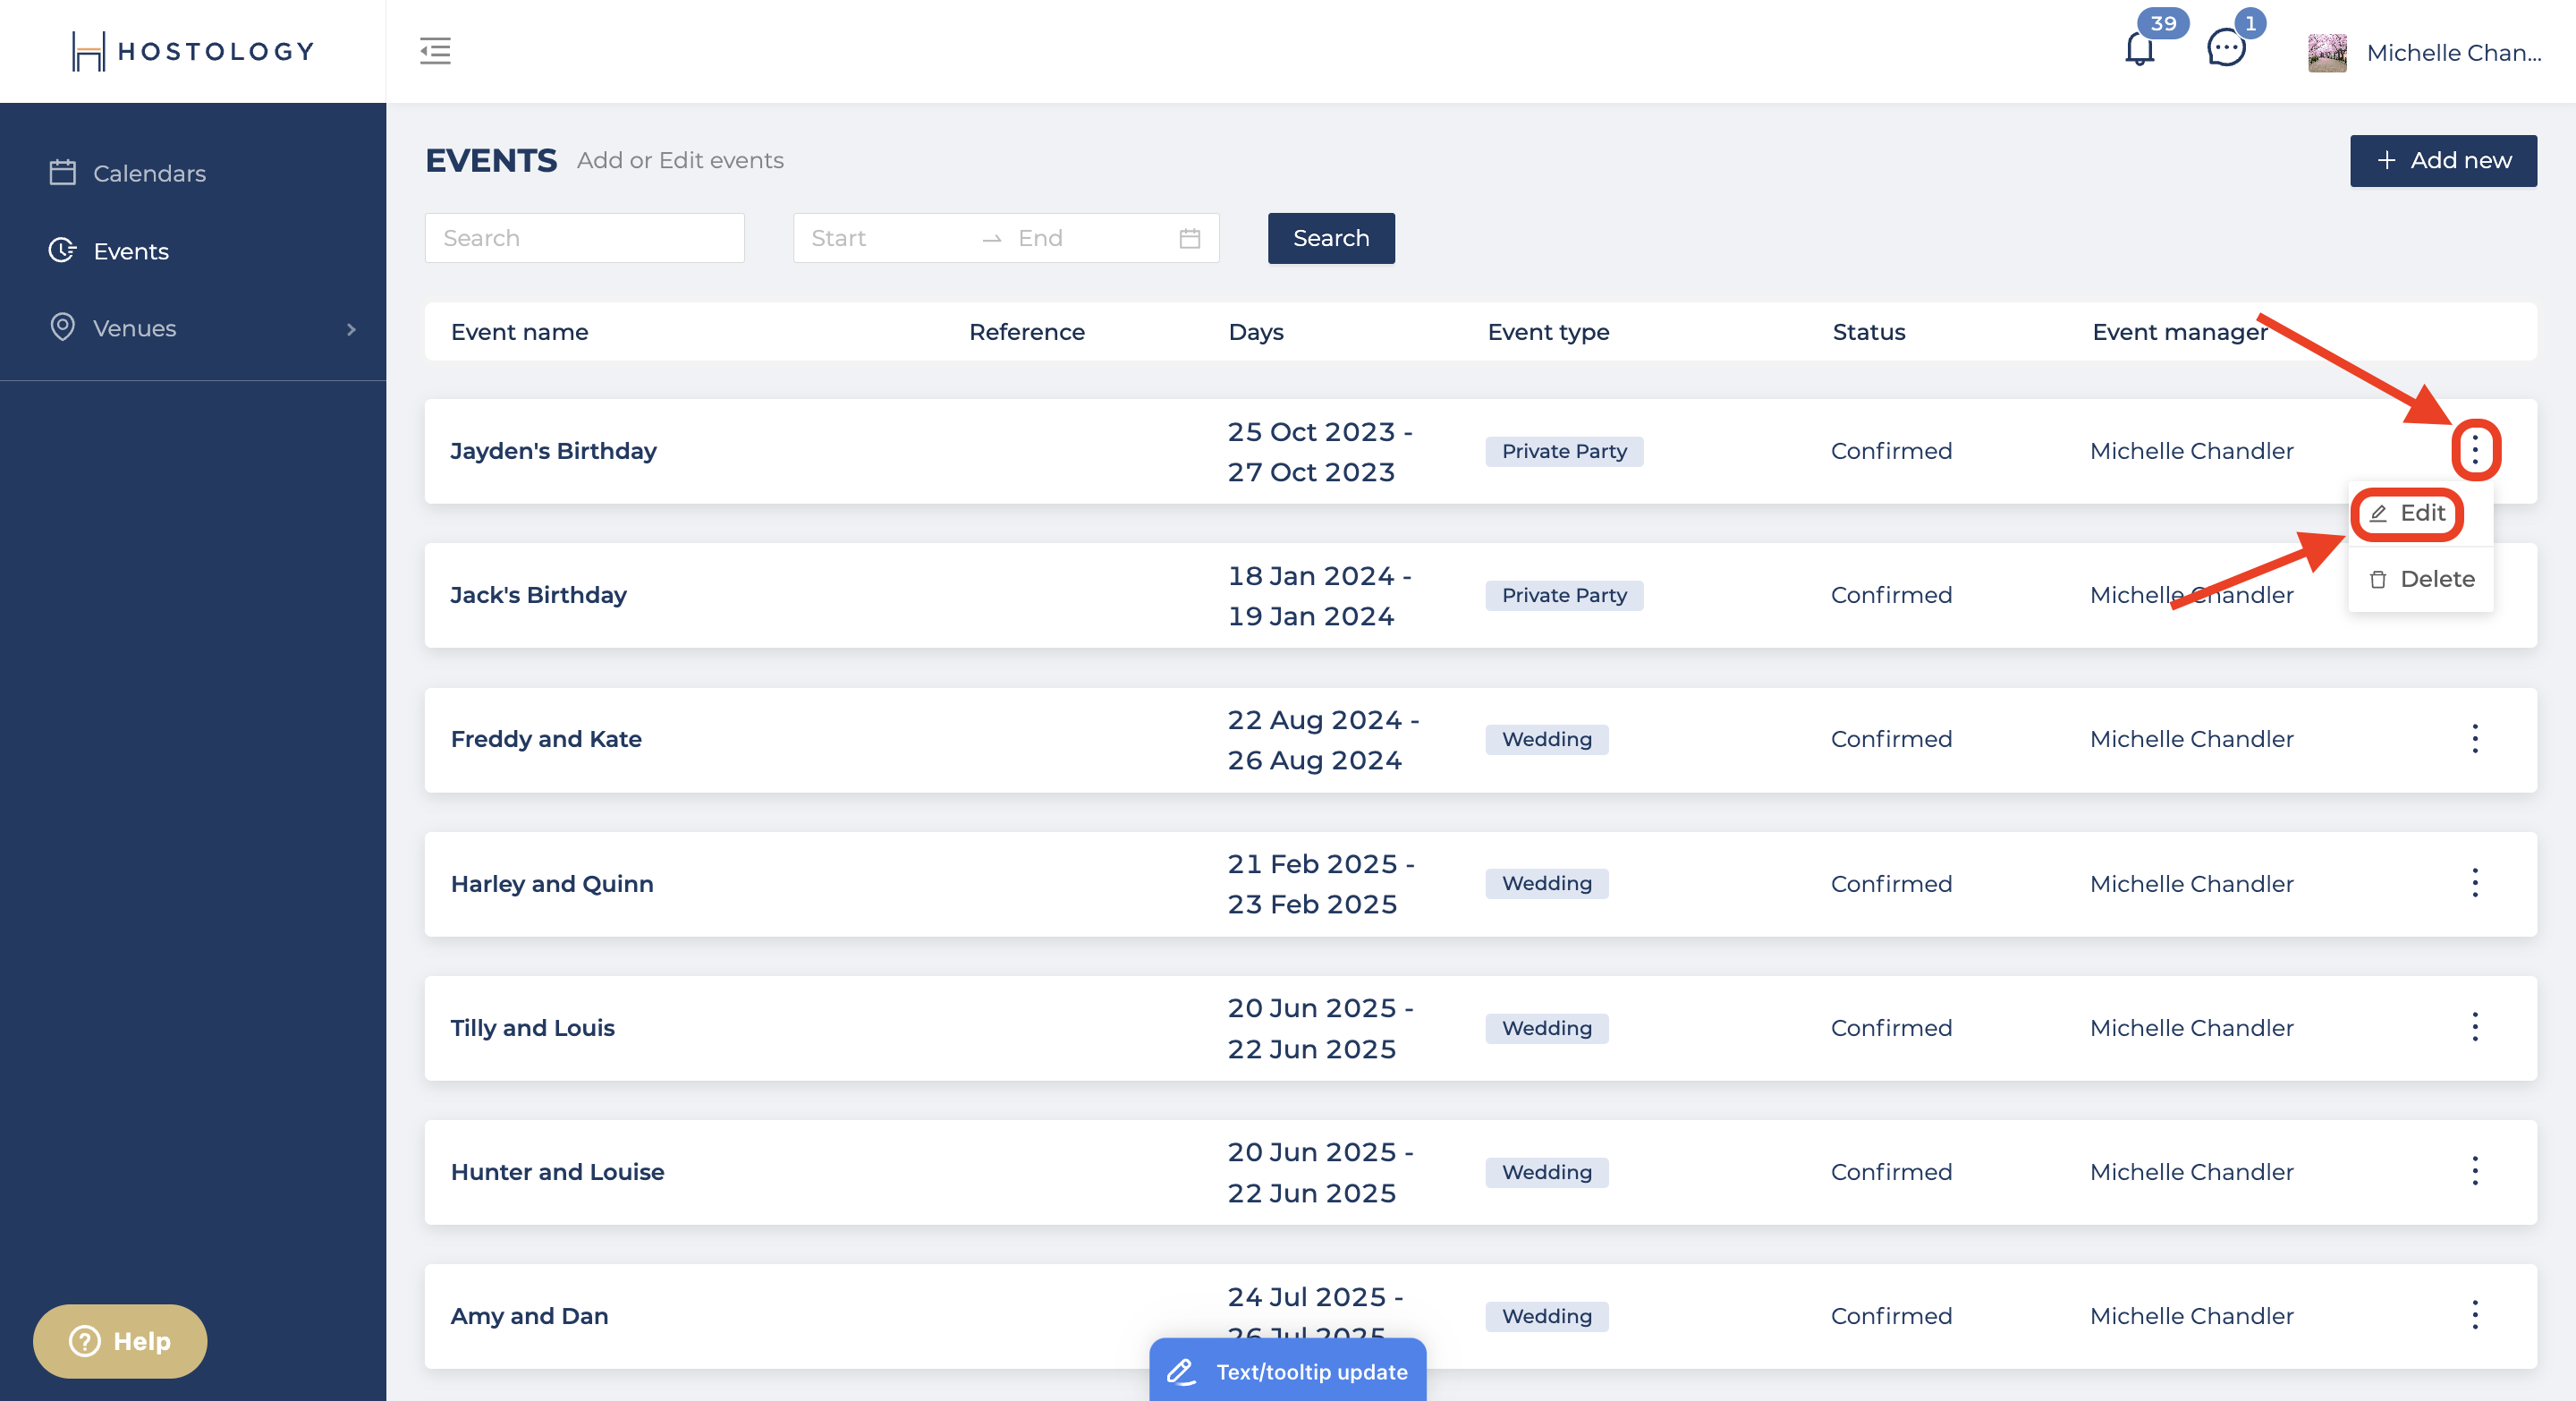Click the Venues sidebar location pin icon
The height and width of the screenshot is (1401, 2576).
coord(62,327)
